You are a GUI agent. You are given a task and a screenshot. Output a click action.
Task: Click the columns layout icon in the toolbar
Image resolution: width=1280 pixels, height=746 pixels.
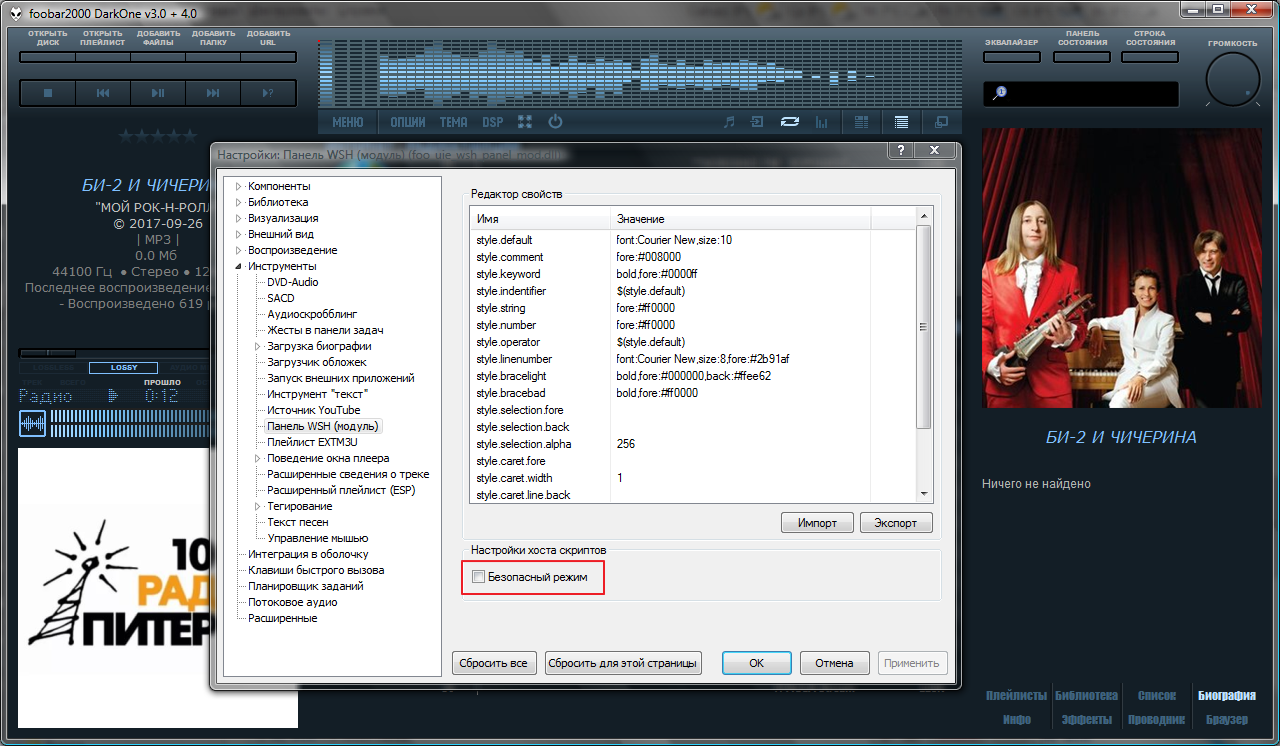pyautogui.click(x=862, y=121)
